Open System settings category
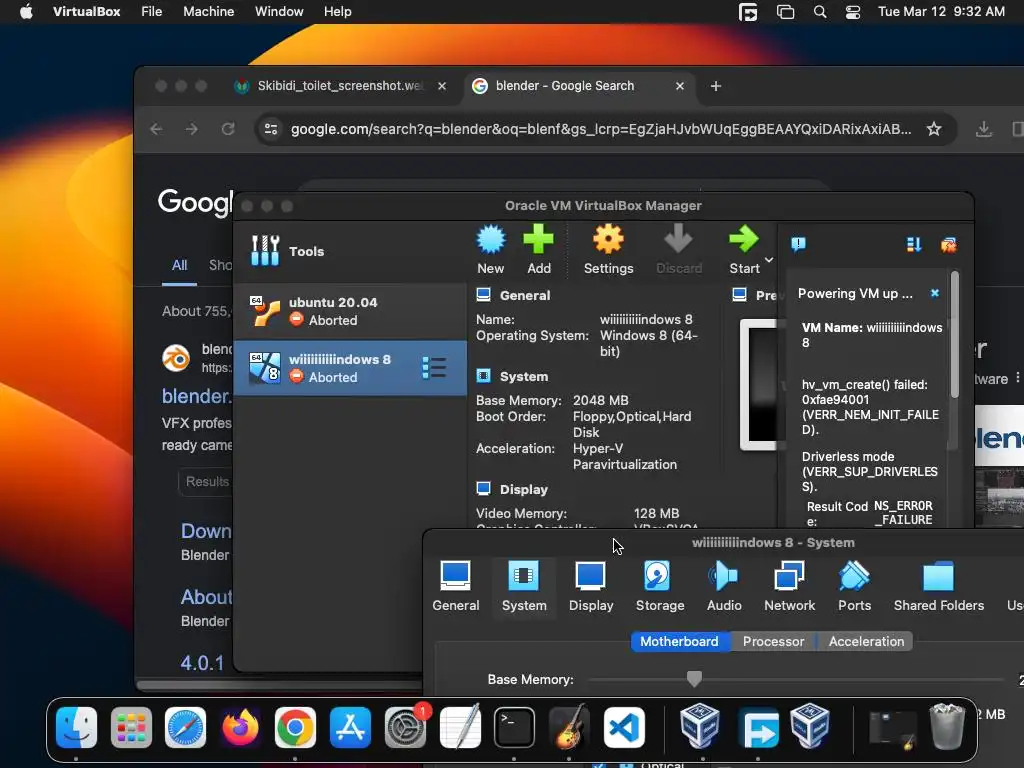The width and height of the screenshot is (1024, 768). (x=524, y=586)
